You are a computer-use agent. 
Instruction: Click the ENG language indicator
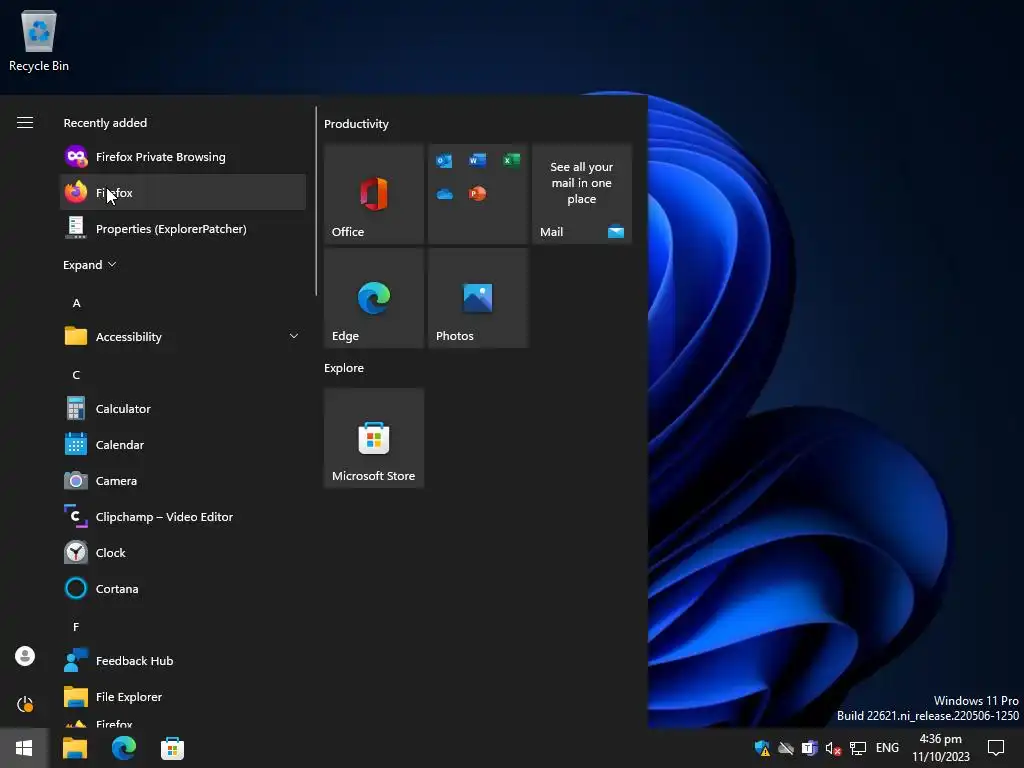pyautogui.click(x=887, y=748)
